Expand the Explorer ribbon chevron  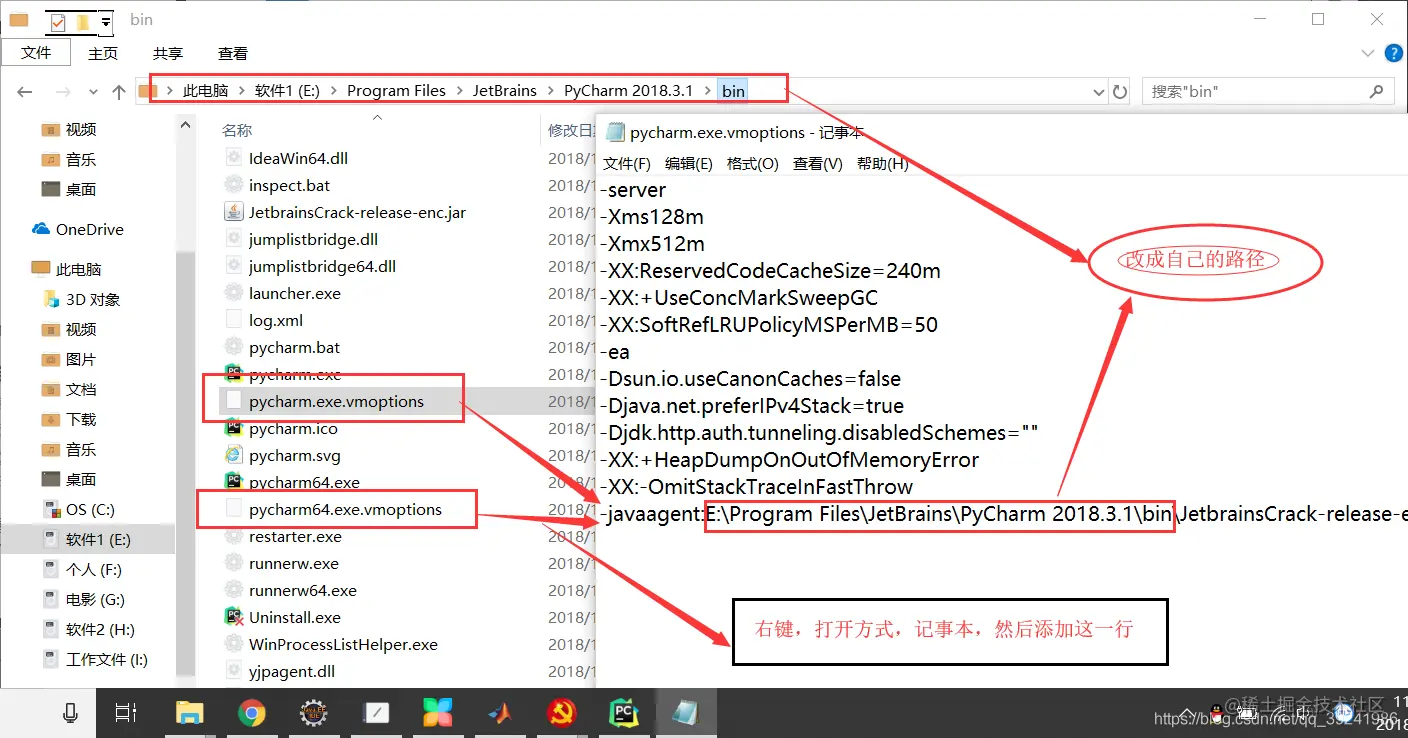1368,53
